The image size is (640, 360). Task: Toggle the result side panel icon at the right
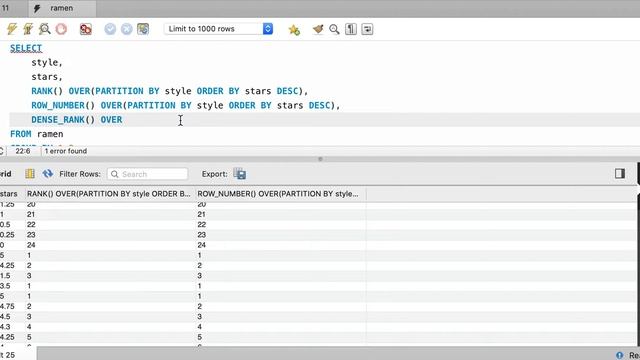[620, 173]
